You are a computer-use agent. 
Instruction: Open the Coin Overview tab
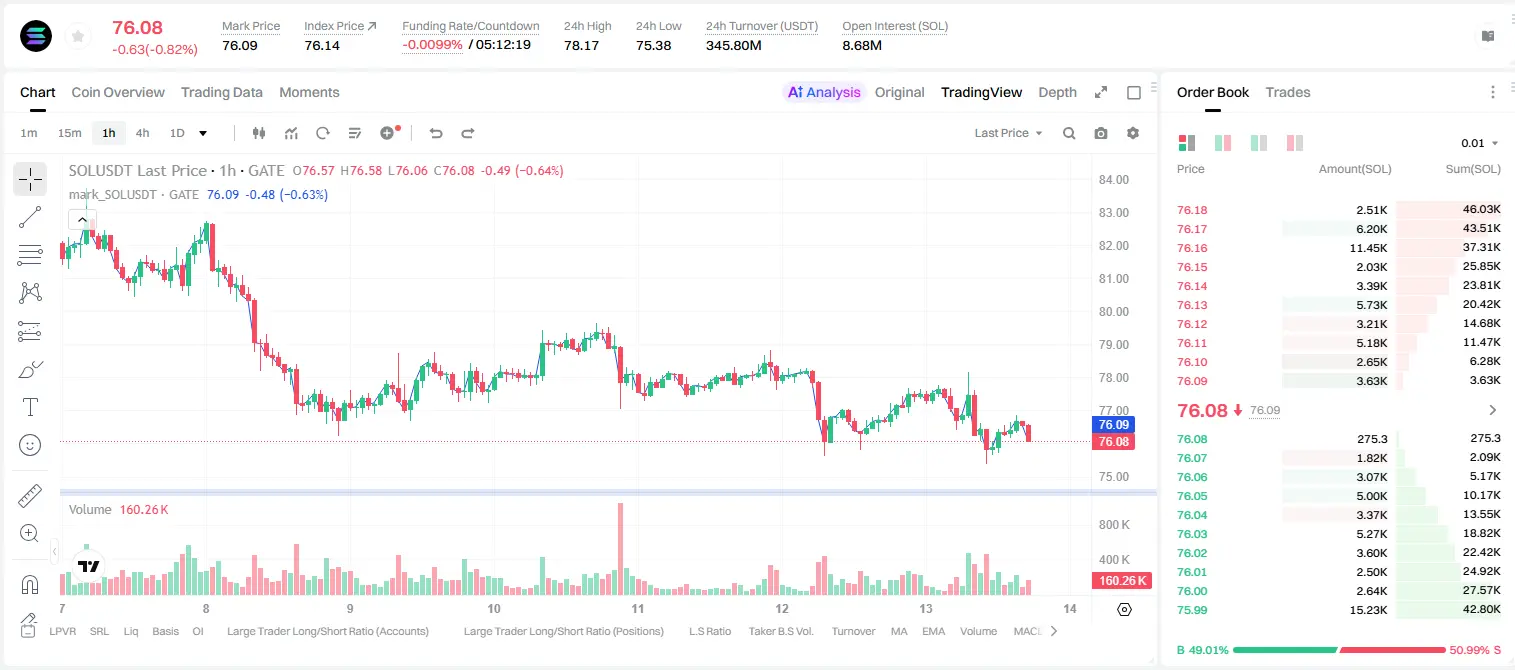[118, 92]
